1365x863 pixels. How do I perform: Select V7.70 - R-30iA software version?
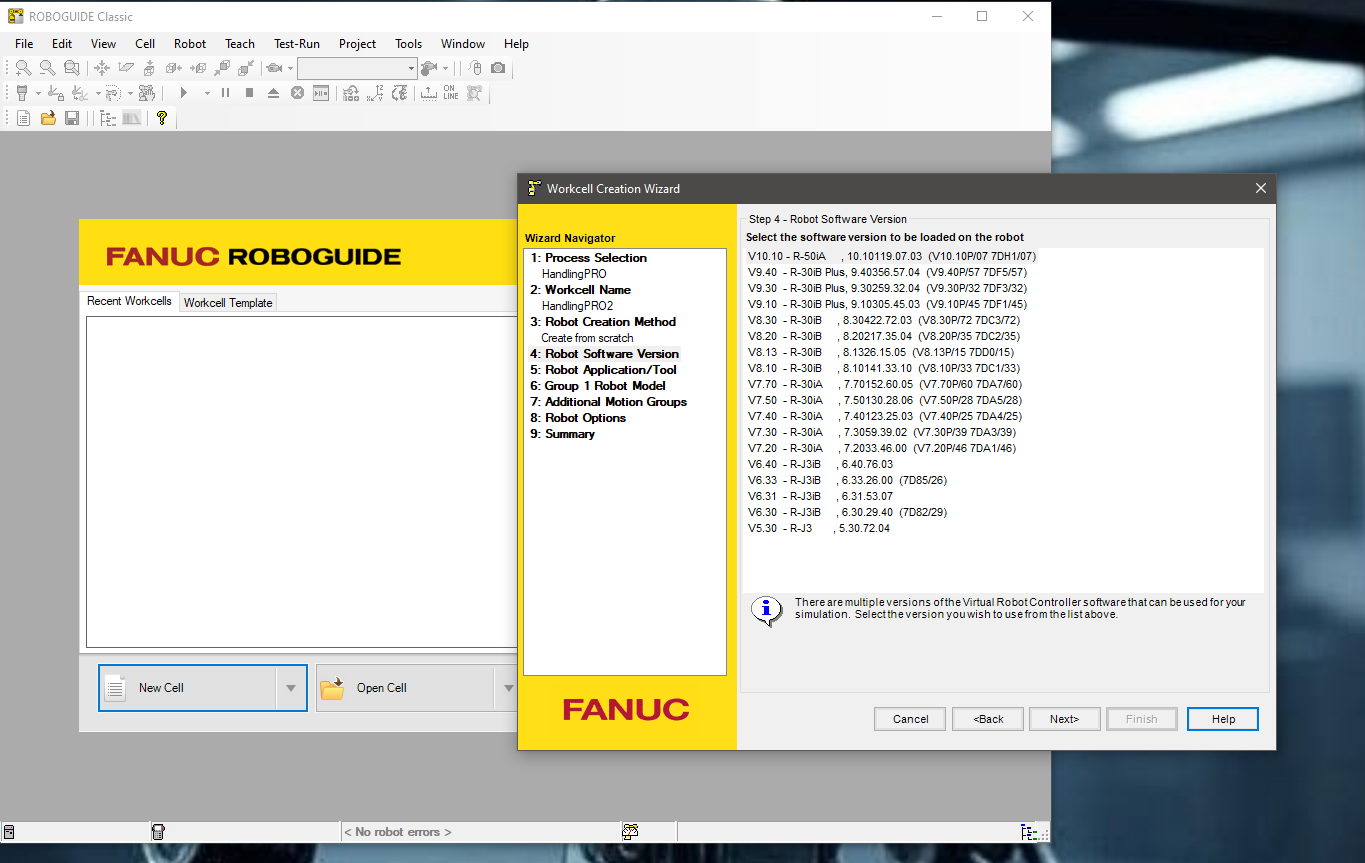coord(884,384)
